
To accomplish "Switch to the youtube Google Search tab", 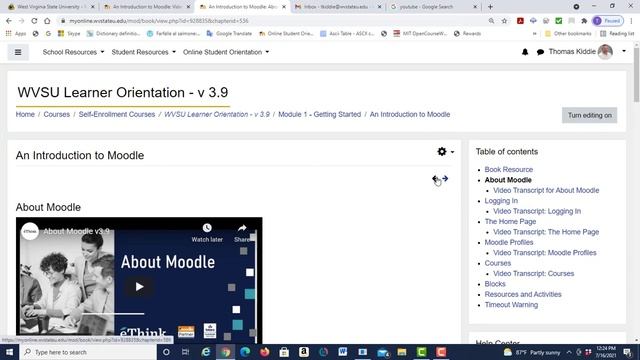I will (433, 7).
